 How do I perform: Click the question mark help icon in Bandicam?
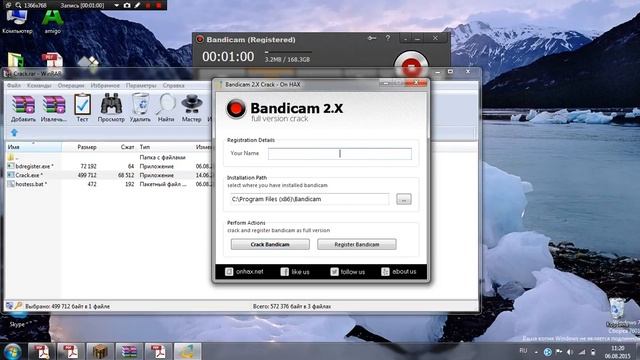[x=388, y=38]
